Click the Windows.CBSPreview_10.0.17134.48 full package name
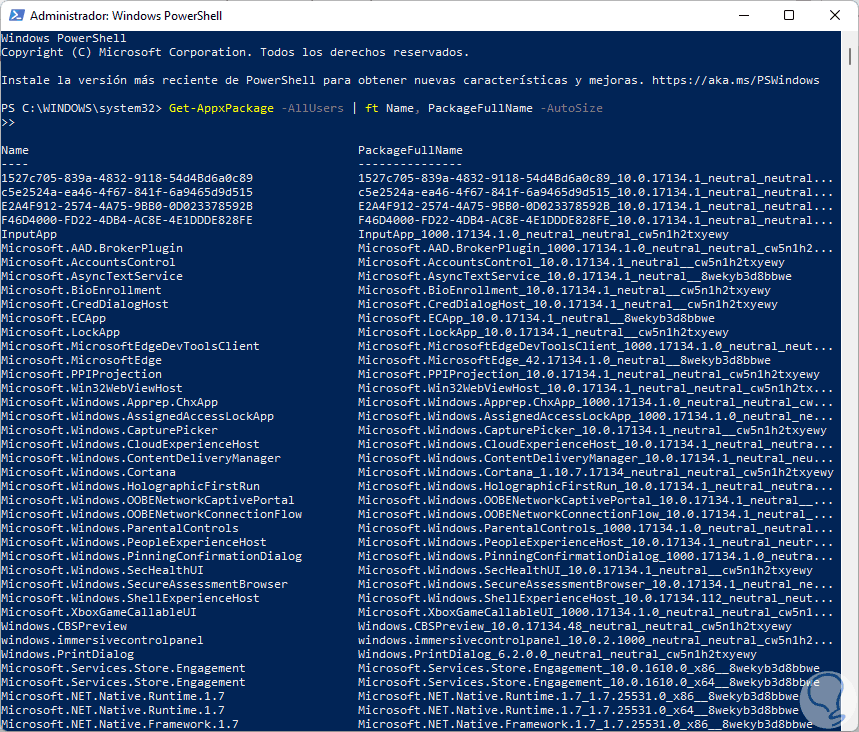The width and height of the screenshot is (859, 732). 575,626
